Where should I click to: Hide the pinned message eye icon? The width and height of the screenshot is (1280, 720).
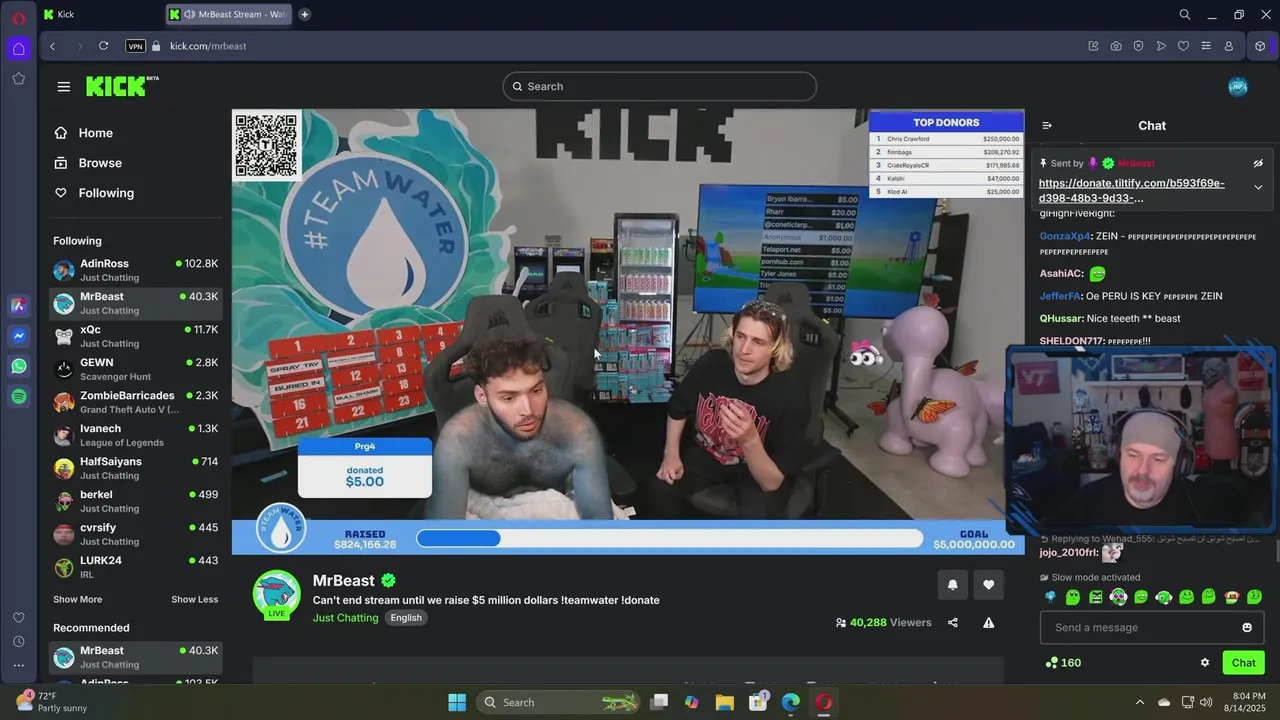click(1258, 163)
